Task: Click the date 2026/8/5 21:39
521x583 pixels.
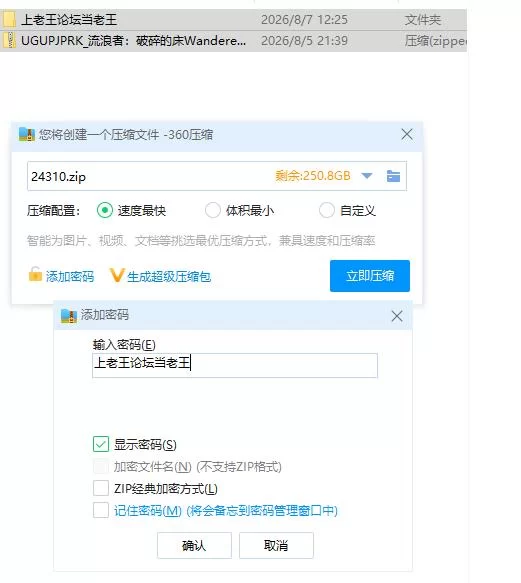Action: (304, 41)
